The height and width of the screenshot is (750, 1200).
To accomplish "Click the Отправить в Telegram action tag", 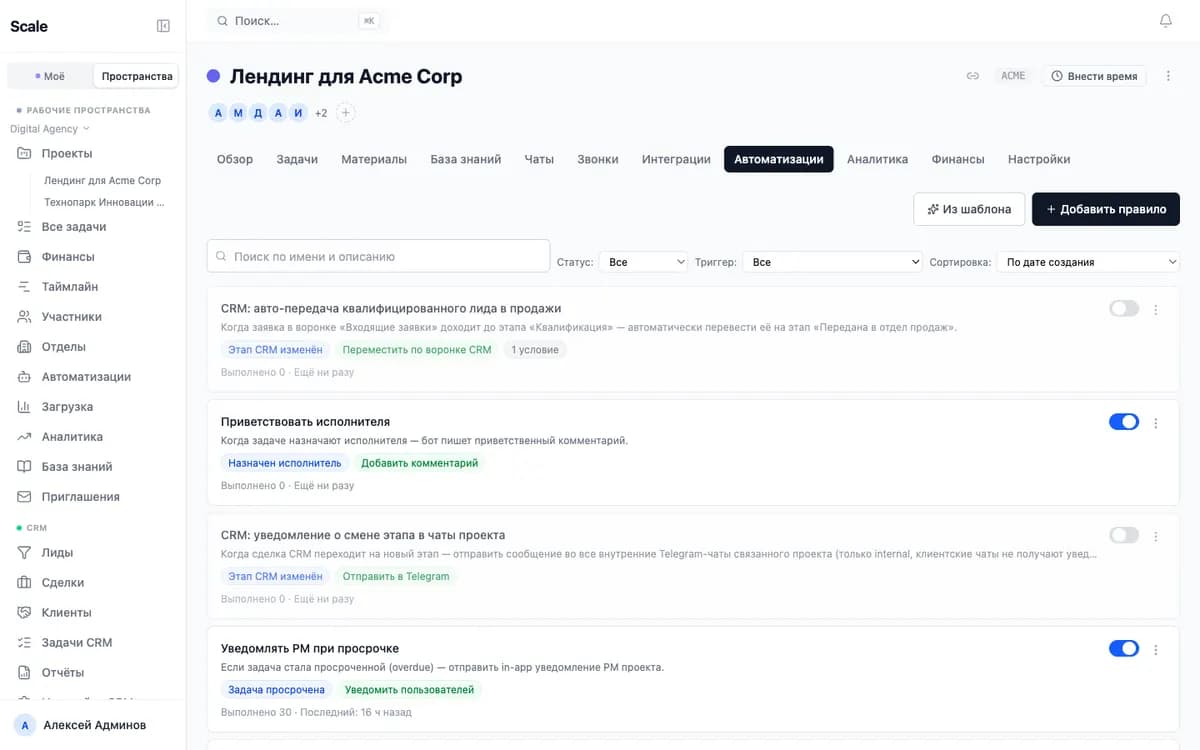I will 396,576.
